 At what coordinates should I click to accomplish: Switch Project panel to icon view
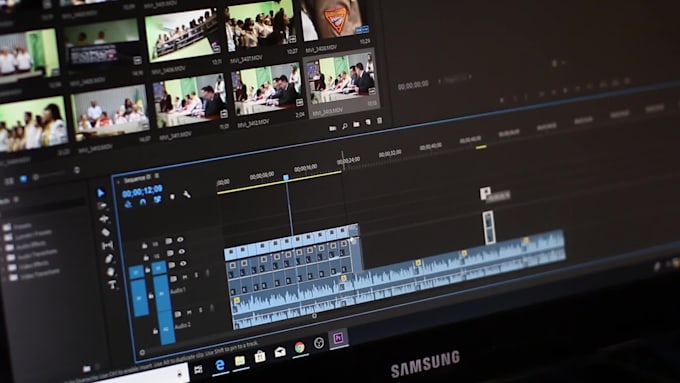23,179
